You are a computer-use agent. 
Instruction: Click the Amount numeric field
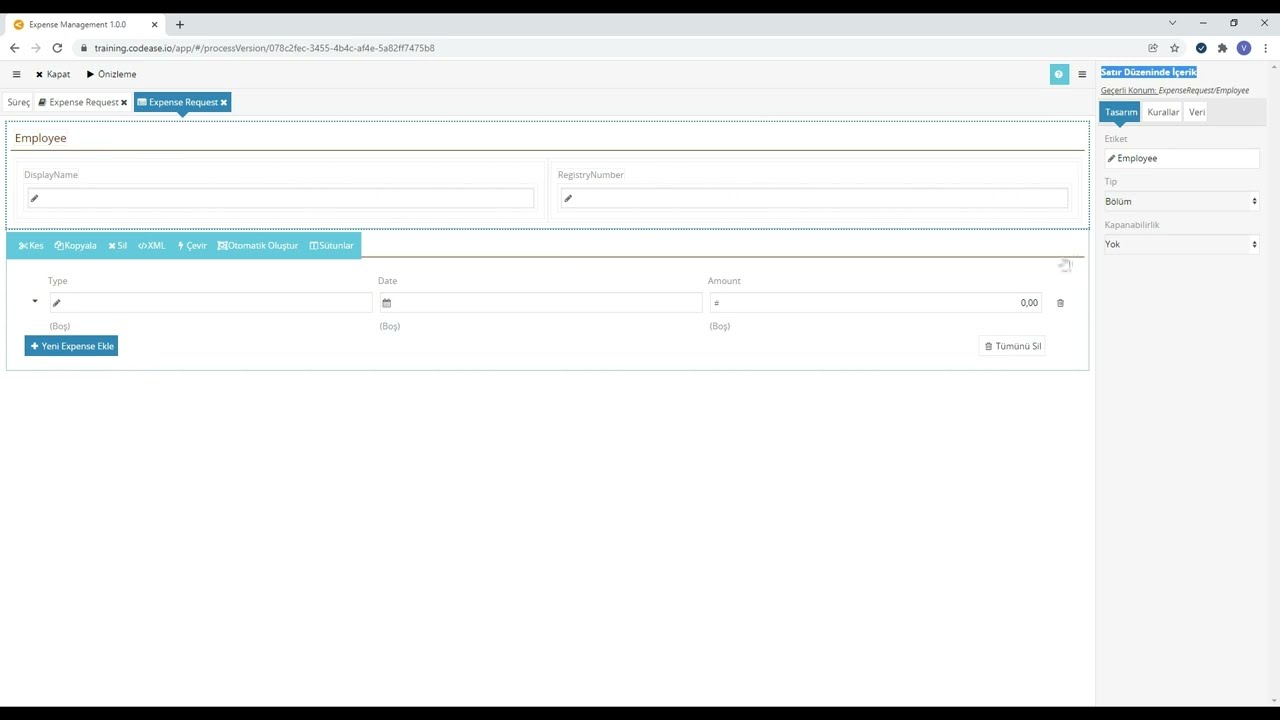875,303
